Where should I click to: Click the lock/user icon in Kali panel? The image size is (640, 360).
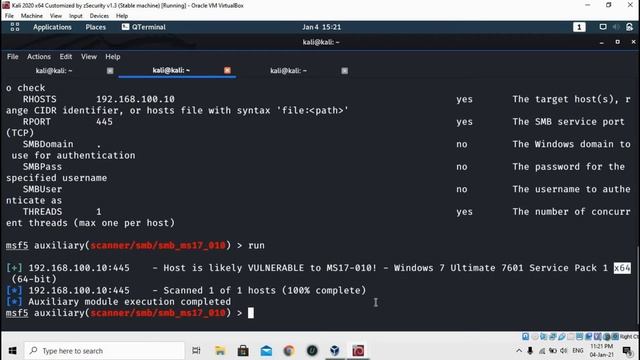tap(629, 27)
